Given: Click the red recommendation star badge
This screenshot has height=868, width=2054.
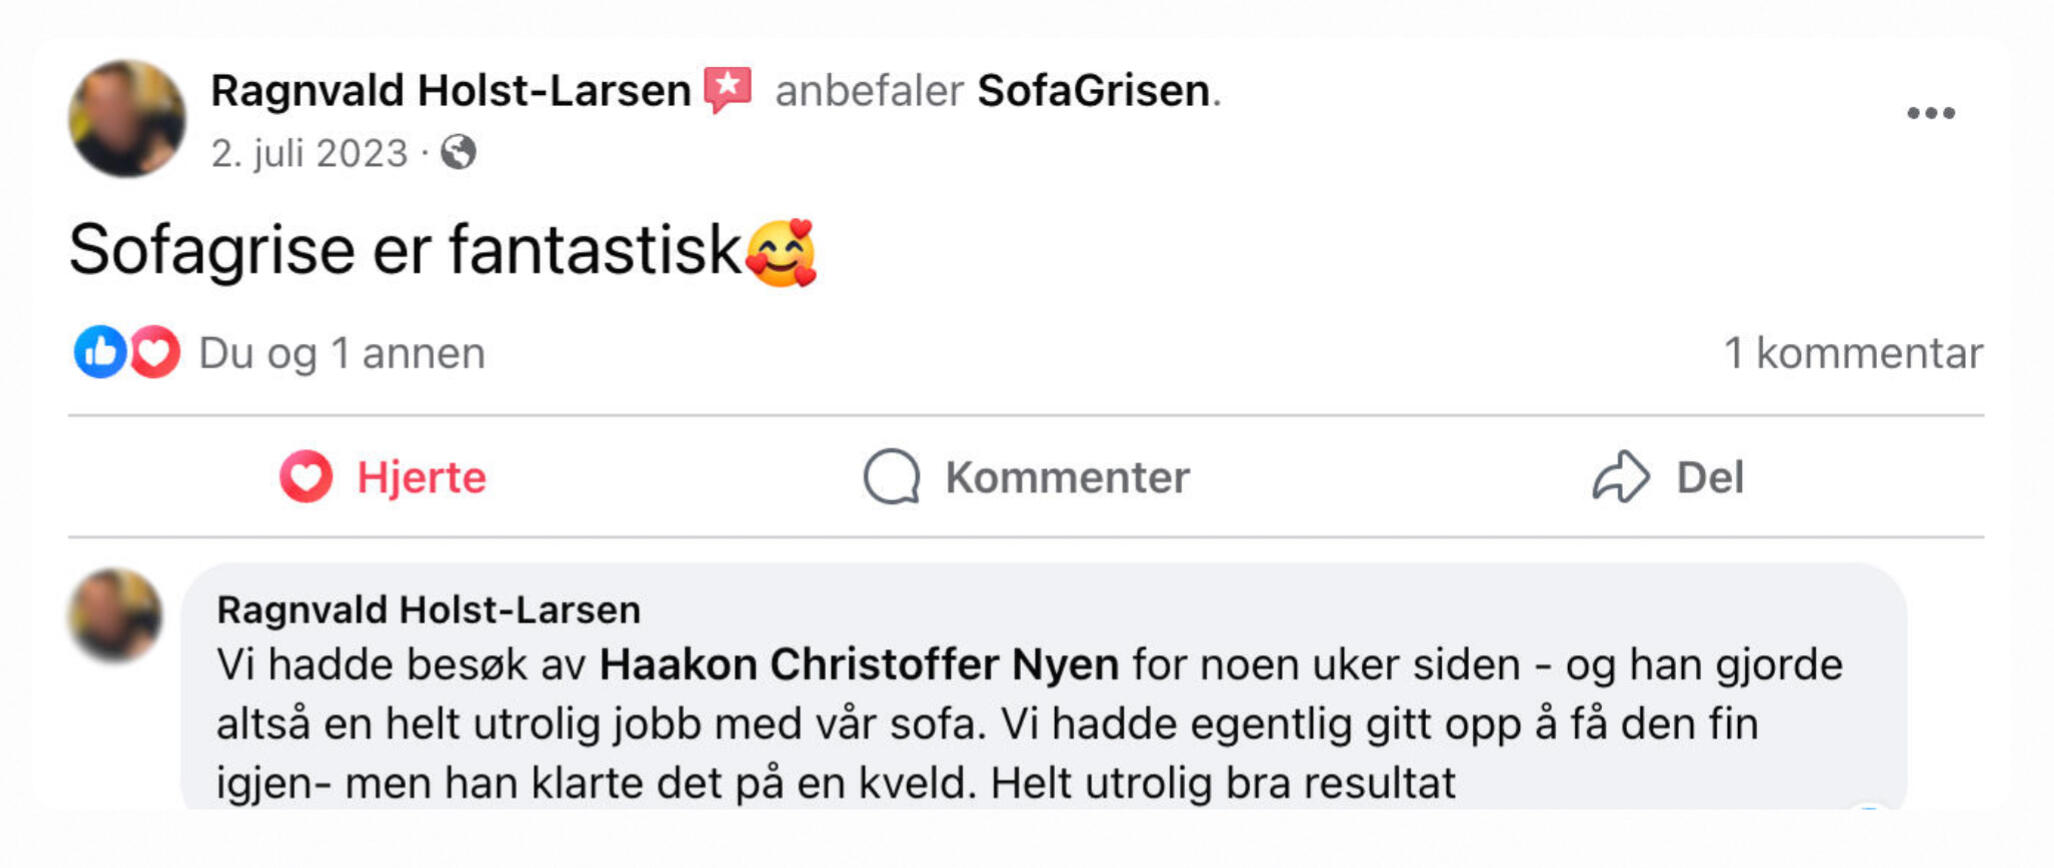Looking at the screenshot, I should coord(728,90).
